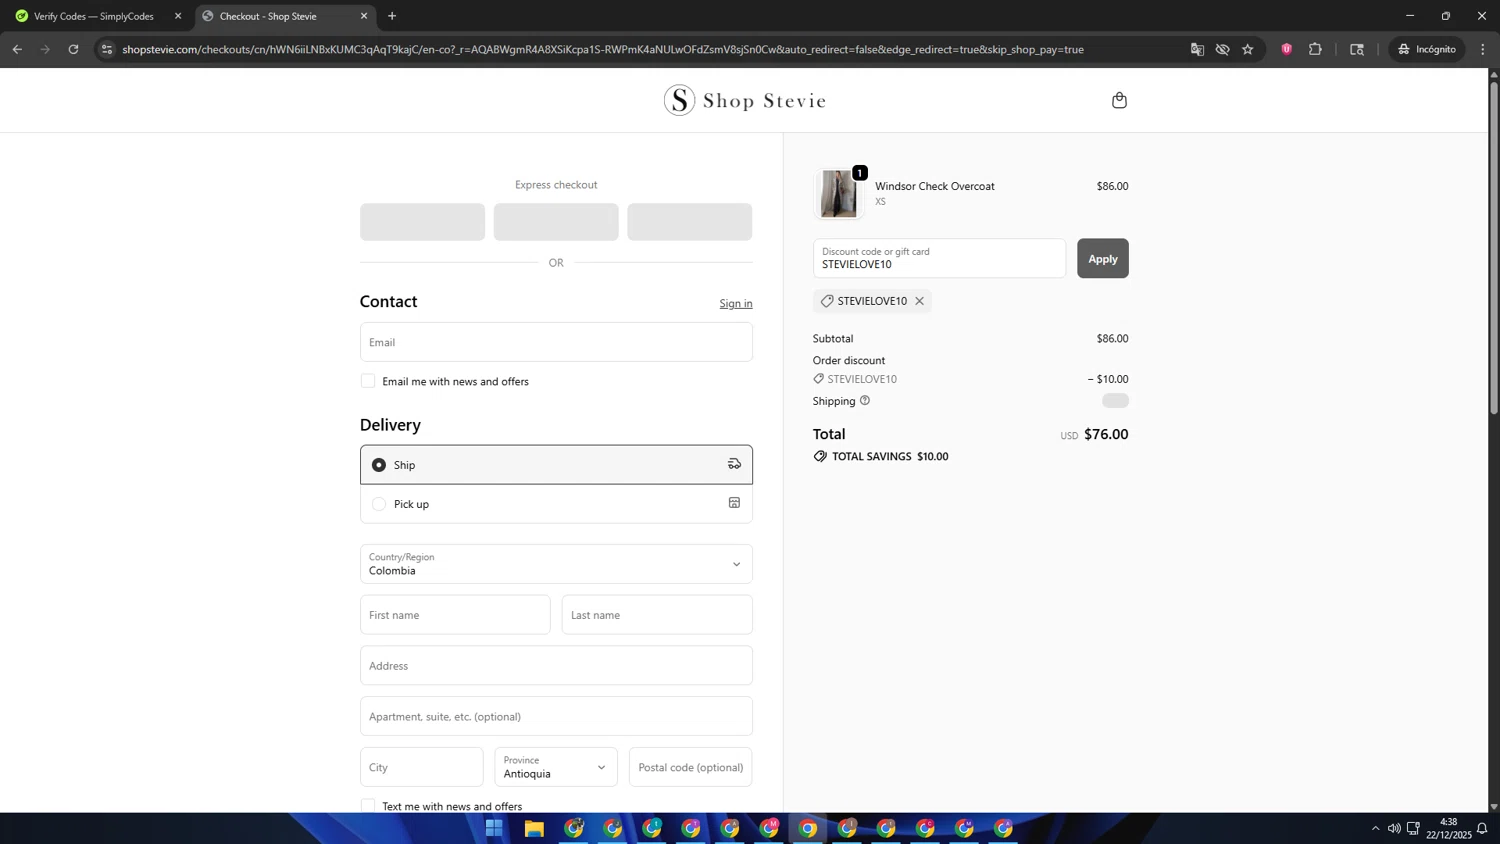Show hidden system tray icons

[x=1375, y=828]
